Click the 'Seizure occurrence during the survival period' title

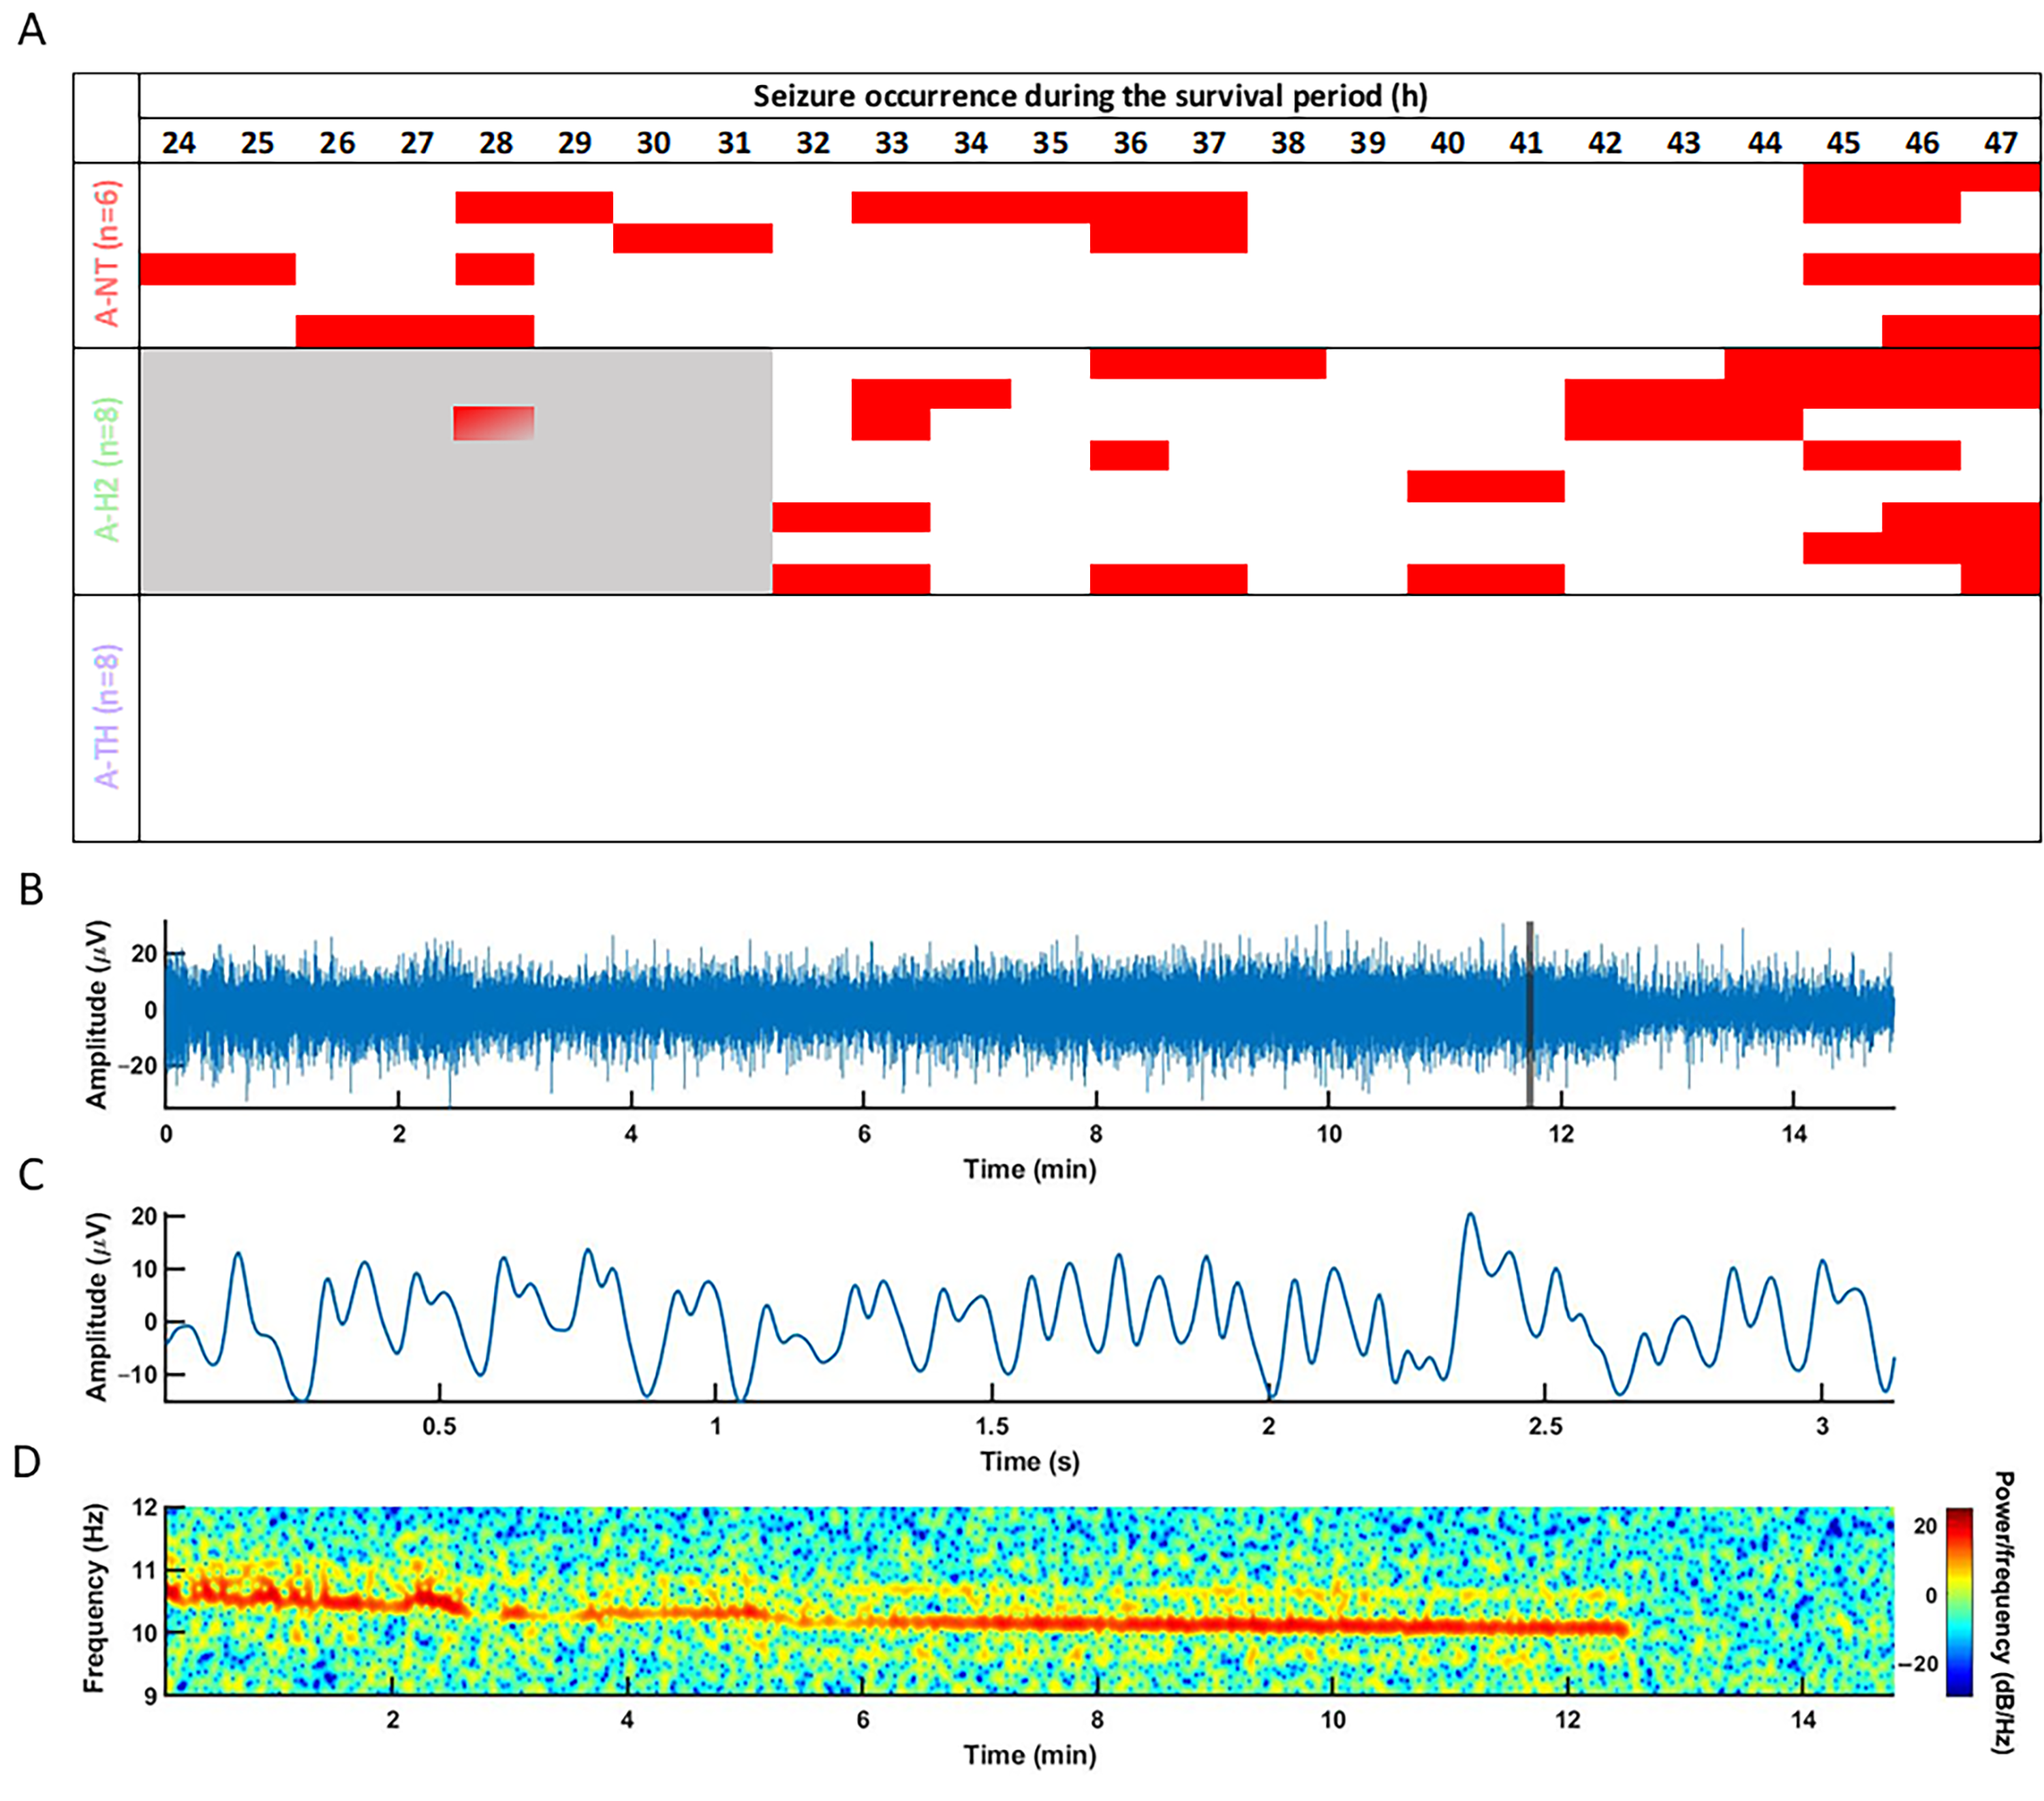click(1089, 96)
